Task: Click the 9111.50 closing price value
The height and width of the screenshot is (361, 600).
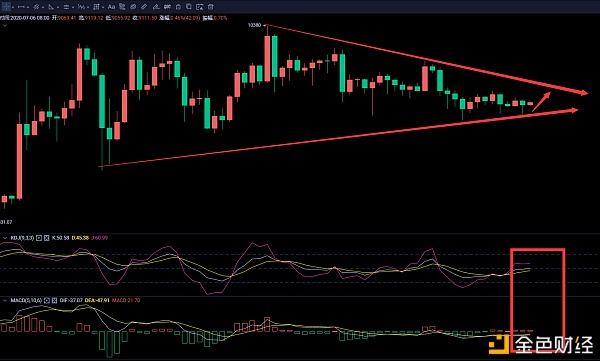Action: tap(148, 18)
